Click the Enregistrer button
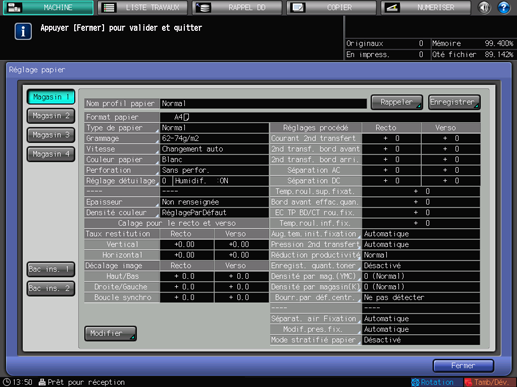The height and width of the screenshot is (387, 517). [x=454, y=102]
